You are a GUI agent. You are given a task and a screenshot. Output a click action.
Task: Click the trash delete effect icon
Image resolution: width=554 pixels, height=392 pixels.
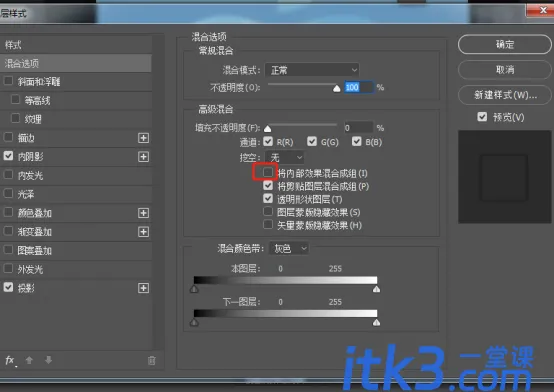coord(152,361)
